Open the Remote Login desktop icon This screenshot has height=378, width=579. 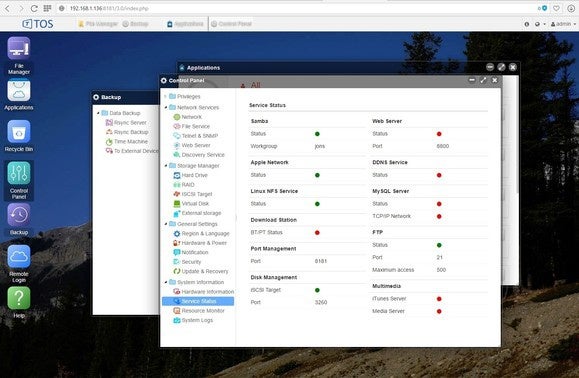coord(19,264)
